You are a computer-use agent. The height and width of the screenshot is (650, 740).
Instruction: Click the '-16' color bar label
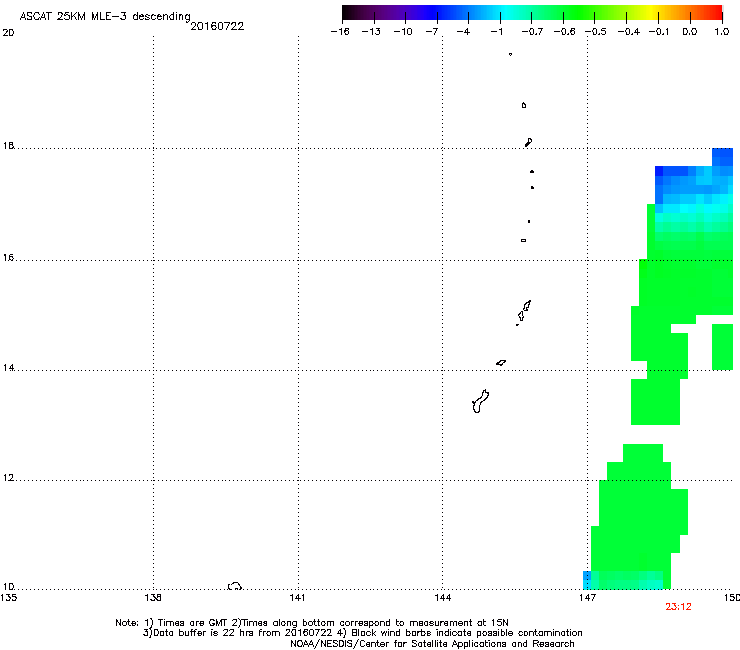tap(340, 32)
